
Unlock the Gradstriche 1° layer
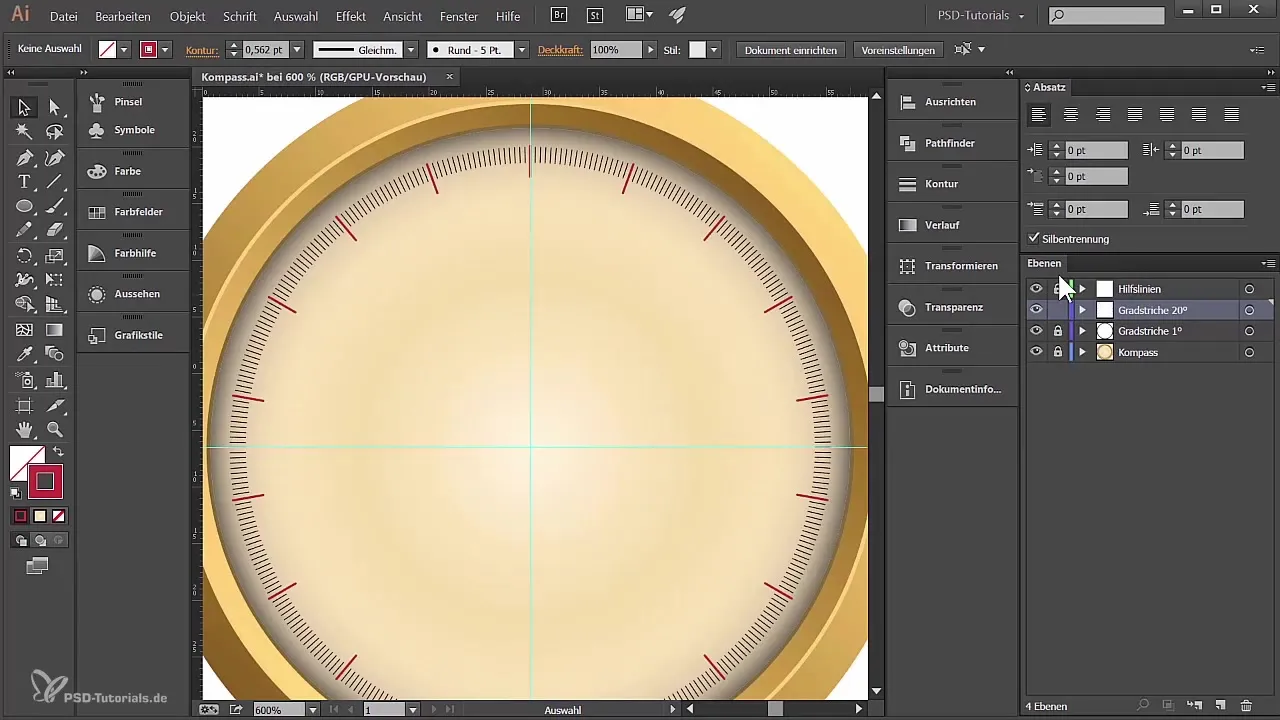(1058, 331)
